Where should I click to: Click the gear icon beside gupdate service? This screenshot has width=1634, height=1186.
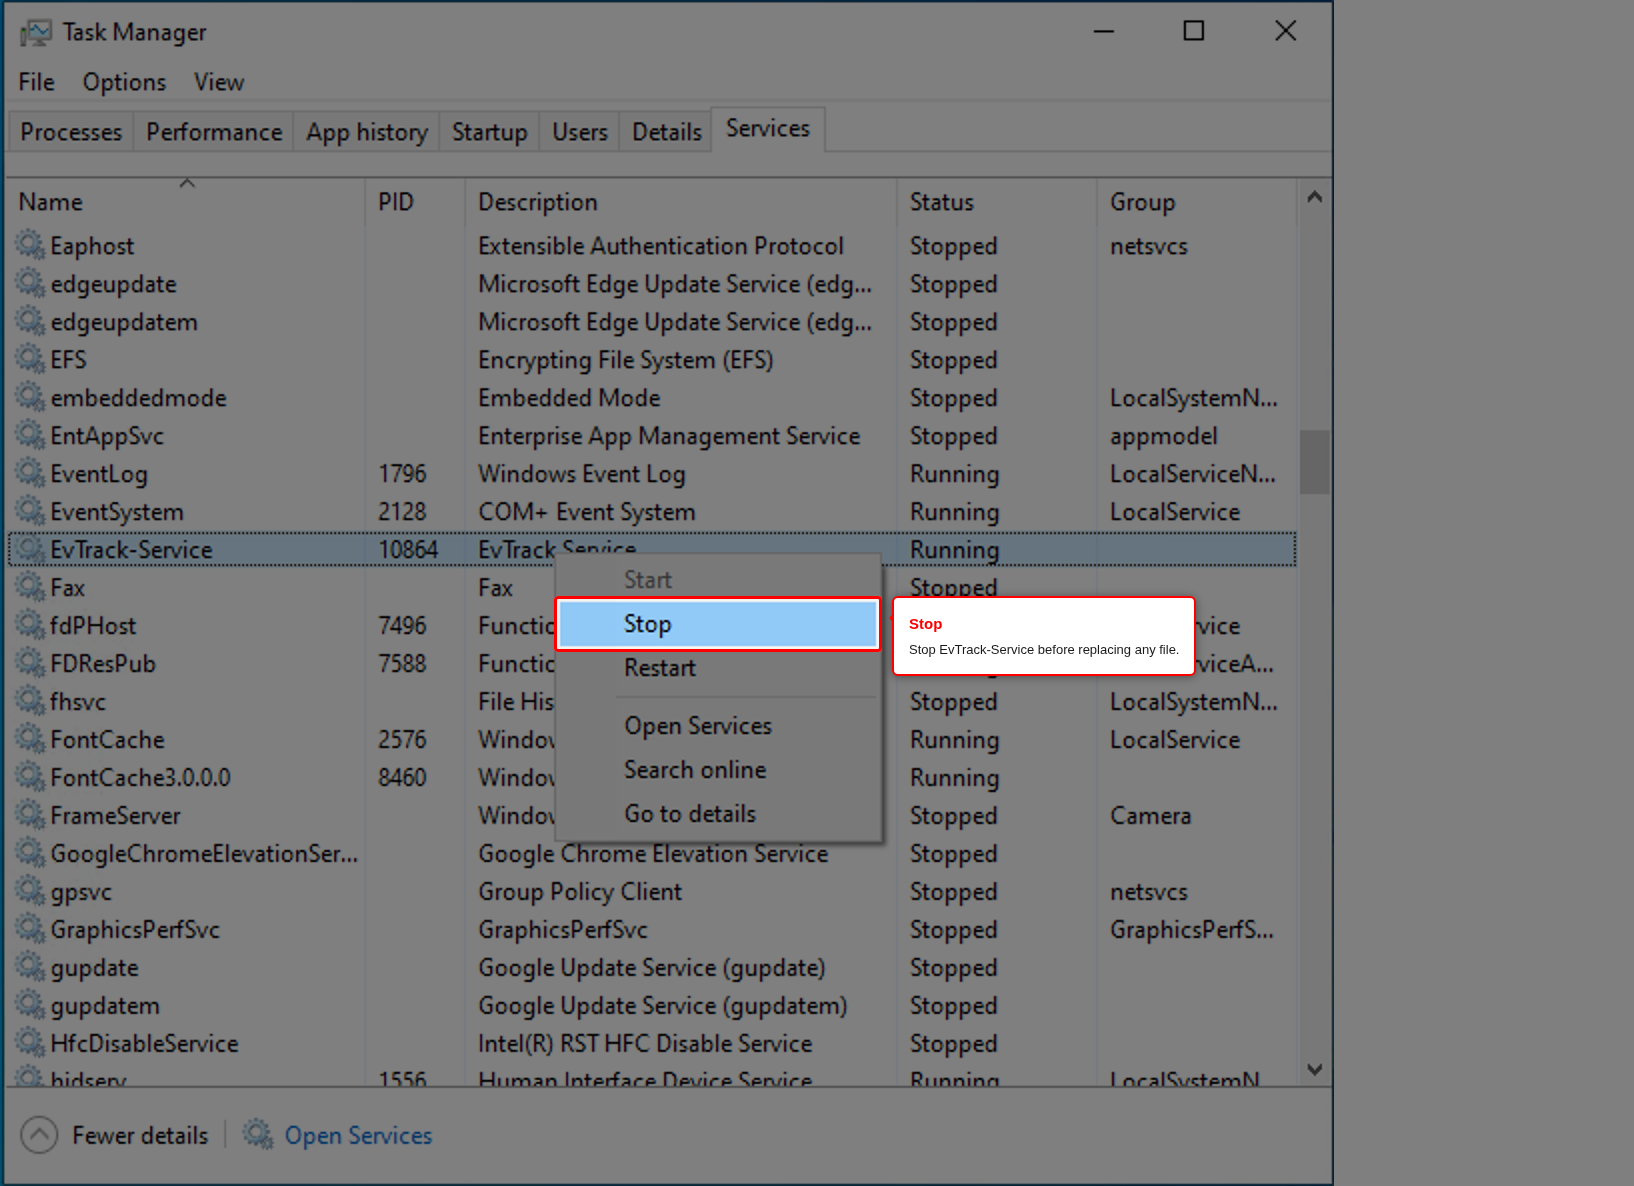point(31,967)
